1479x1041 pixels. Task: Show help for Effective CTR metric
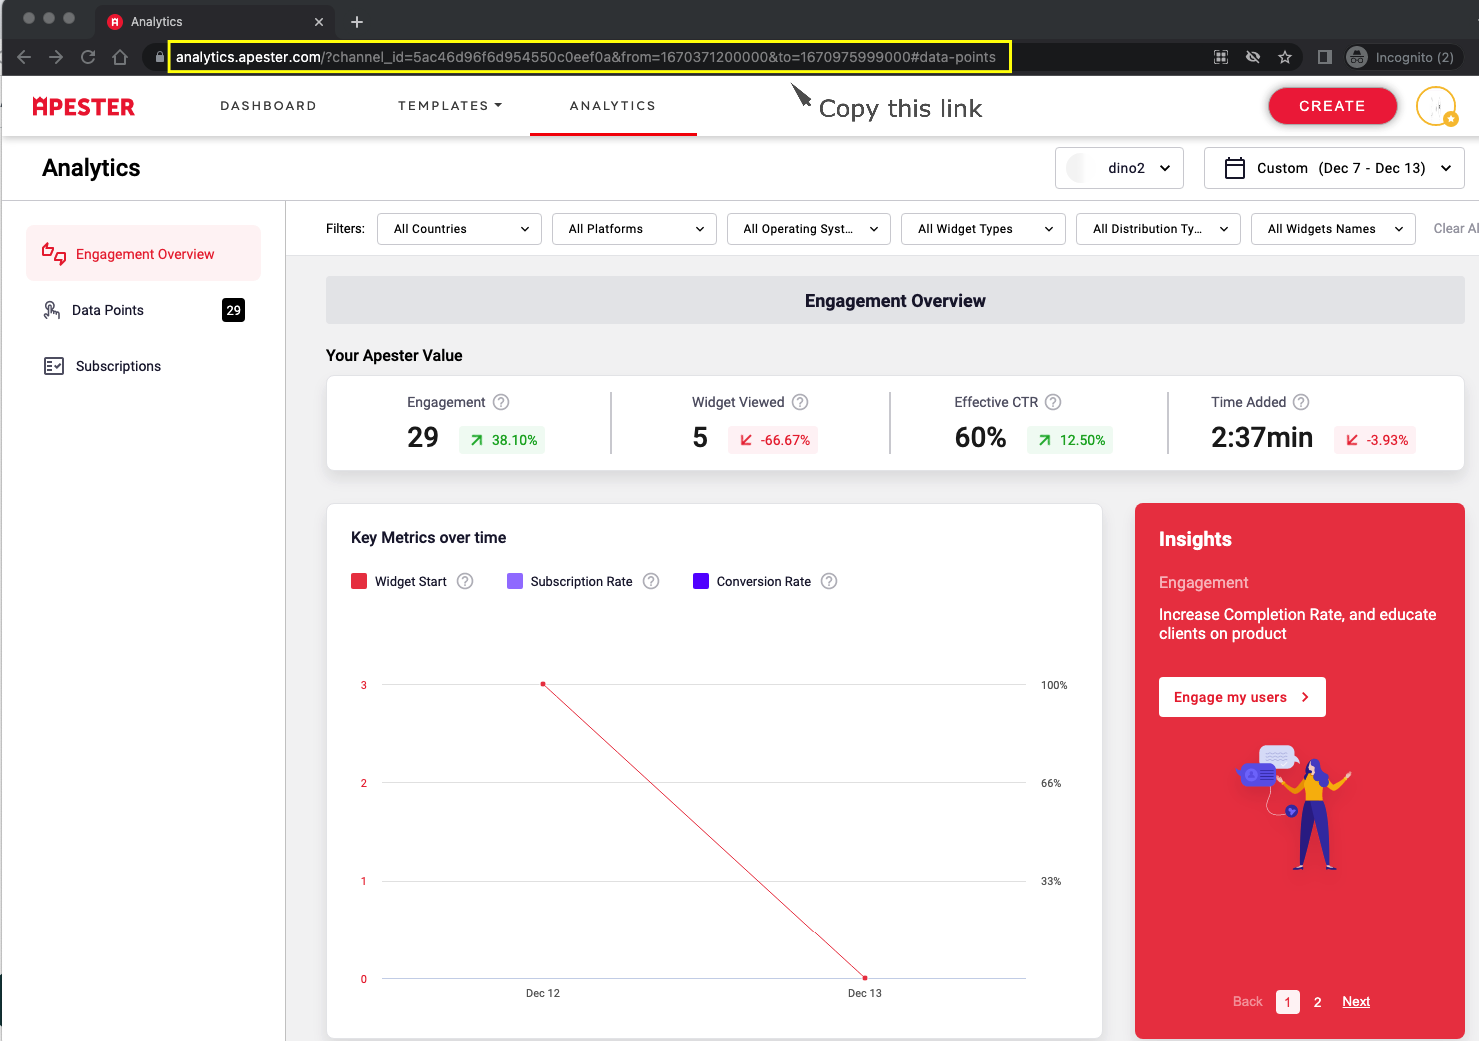coord(1053,402)
